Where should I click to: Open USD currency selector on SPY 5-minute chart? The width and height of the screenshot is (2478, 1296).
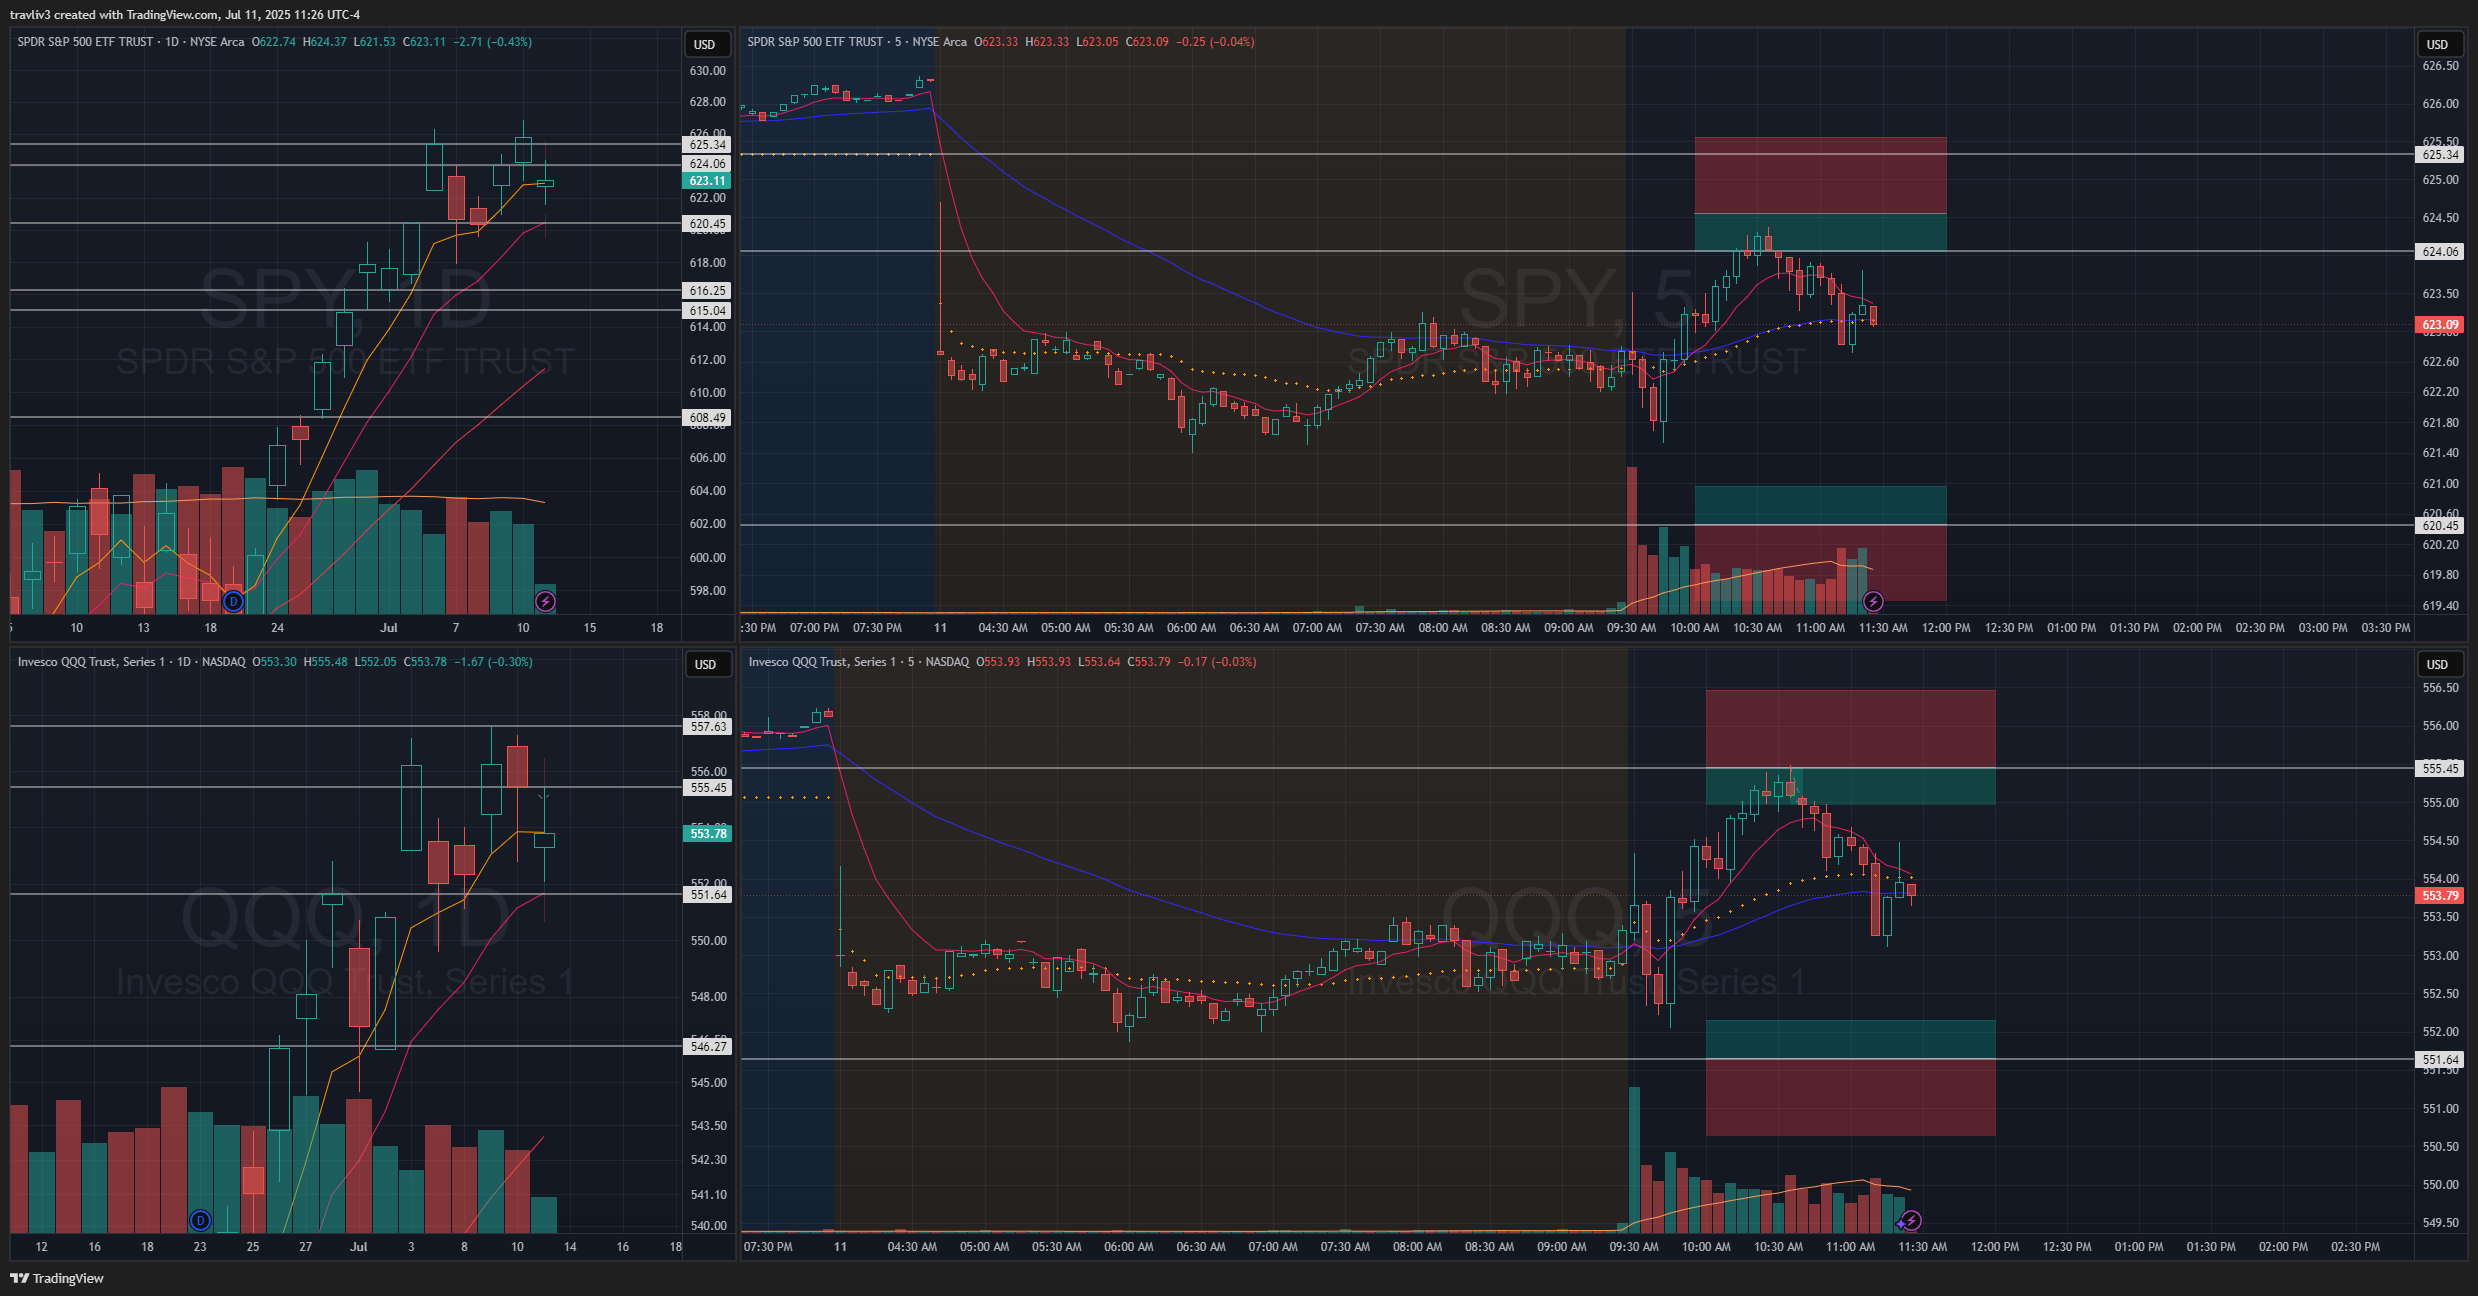[x=2437, y=44]
